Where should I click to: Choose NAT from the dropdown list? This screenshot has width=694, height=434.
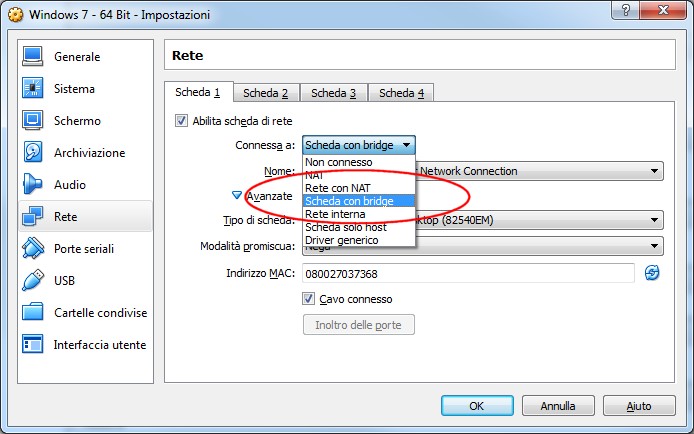[359, 175]
